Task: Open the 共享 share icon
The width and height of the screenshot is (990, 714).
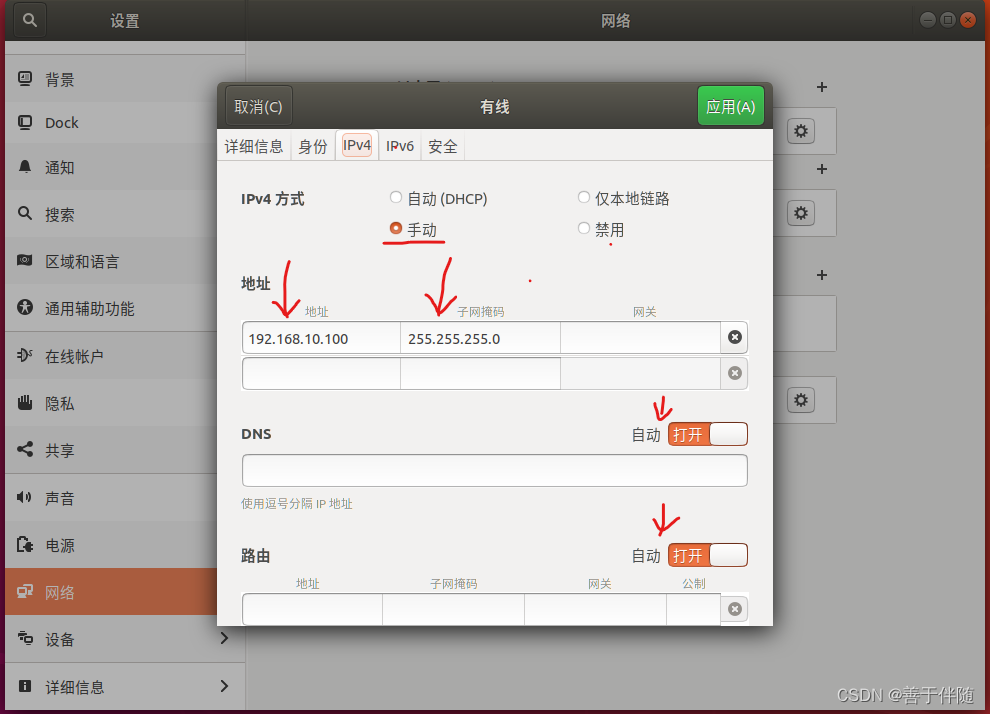Action: (25, 449)
